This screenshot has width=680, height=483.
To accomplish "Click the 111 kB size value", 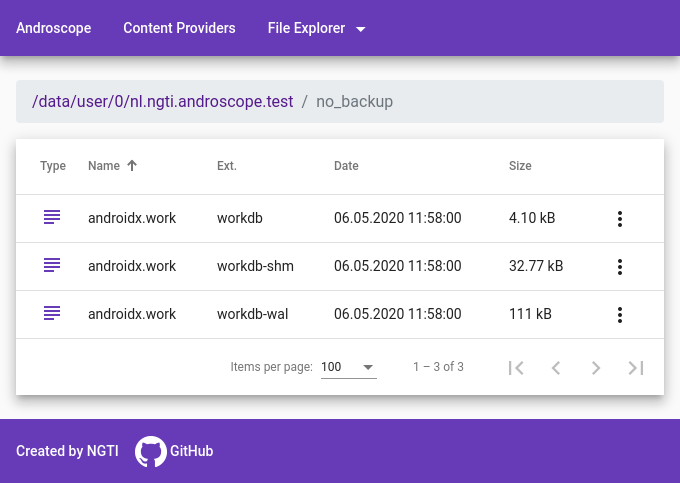I will (x=530, y=314).
